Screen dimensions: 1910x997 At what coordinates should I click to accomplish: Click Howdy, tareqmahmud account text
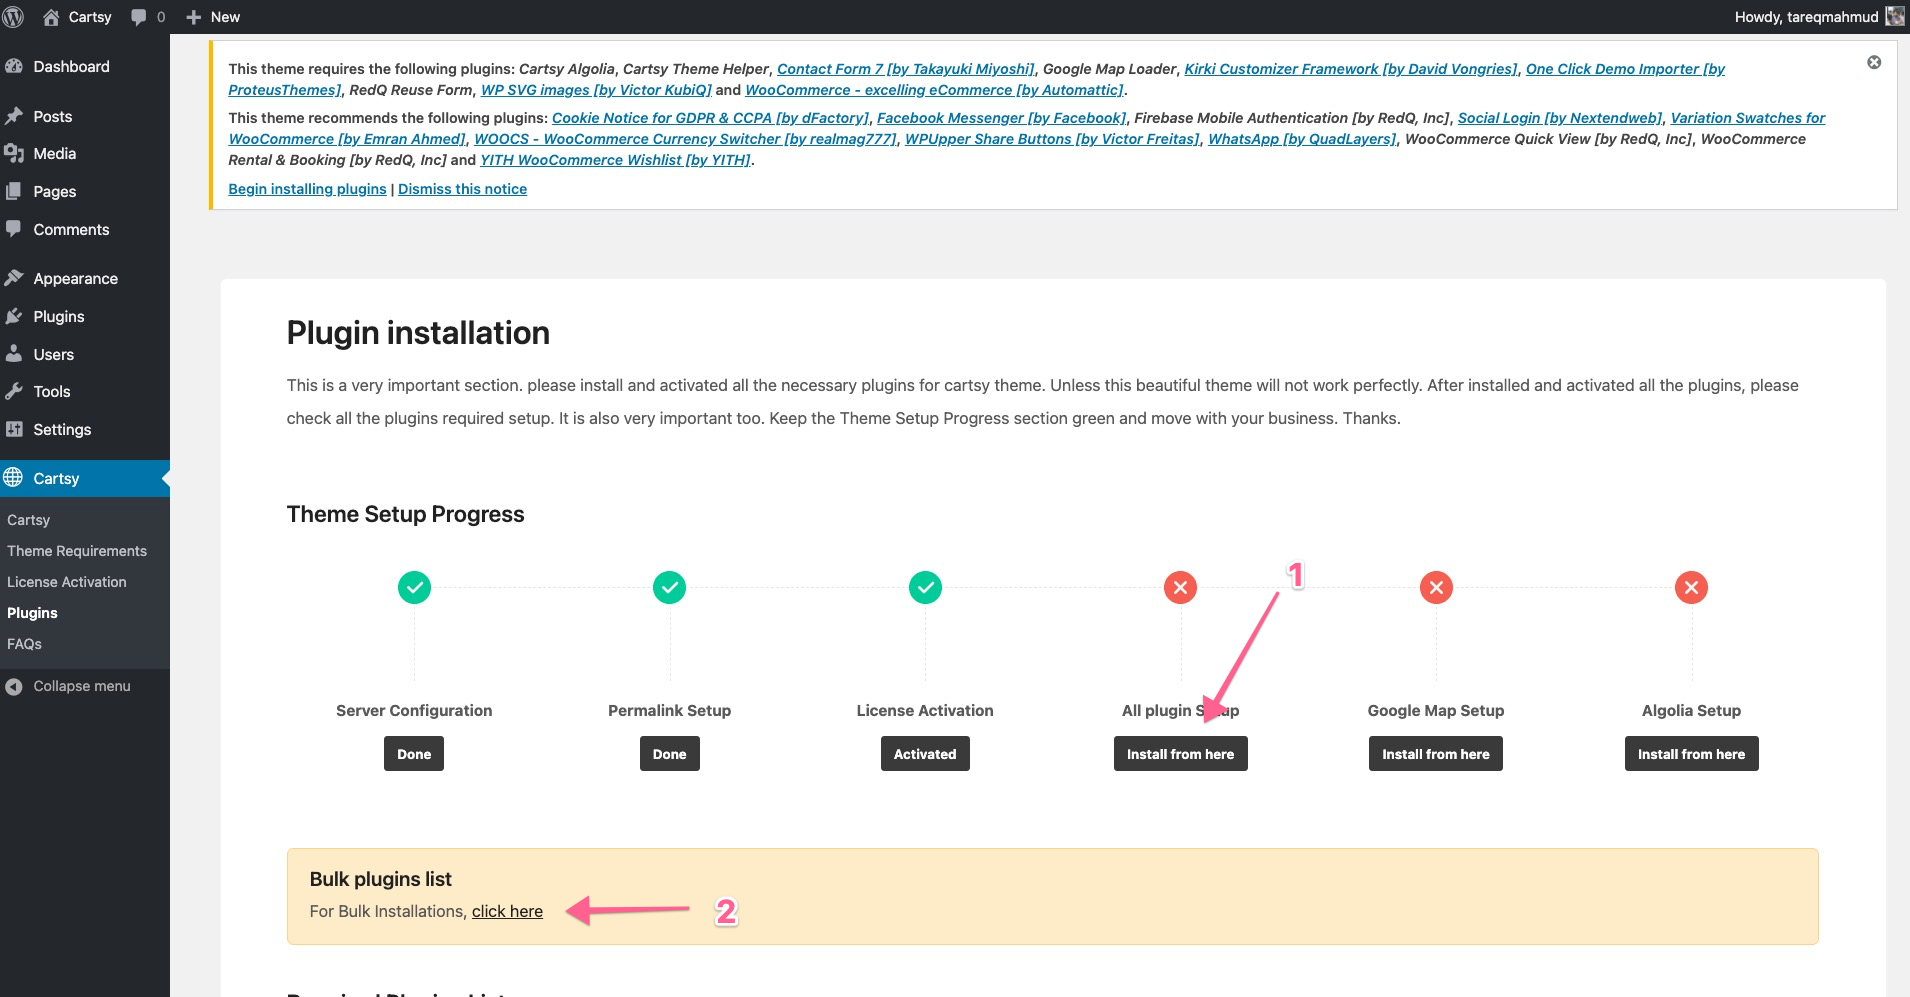click(x=1806, y=17)
